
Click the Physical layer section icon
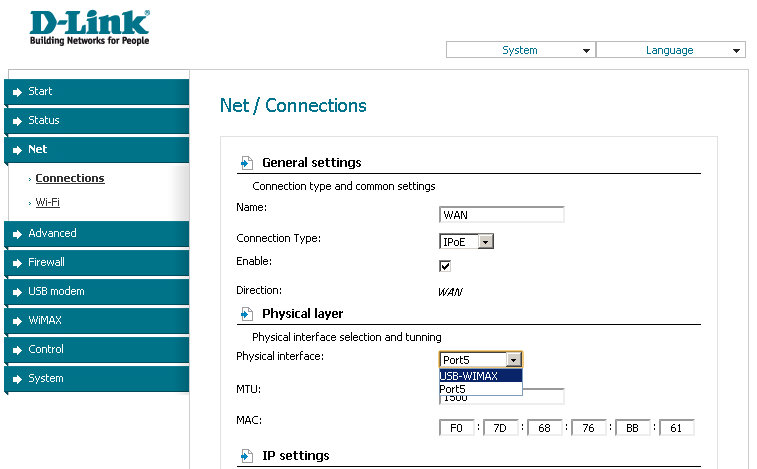pos(246,314)
